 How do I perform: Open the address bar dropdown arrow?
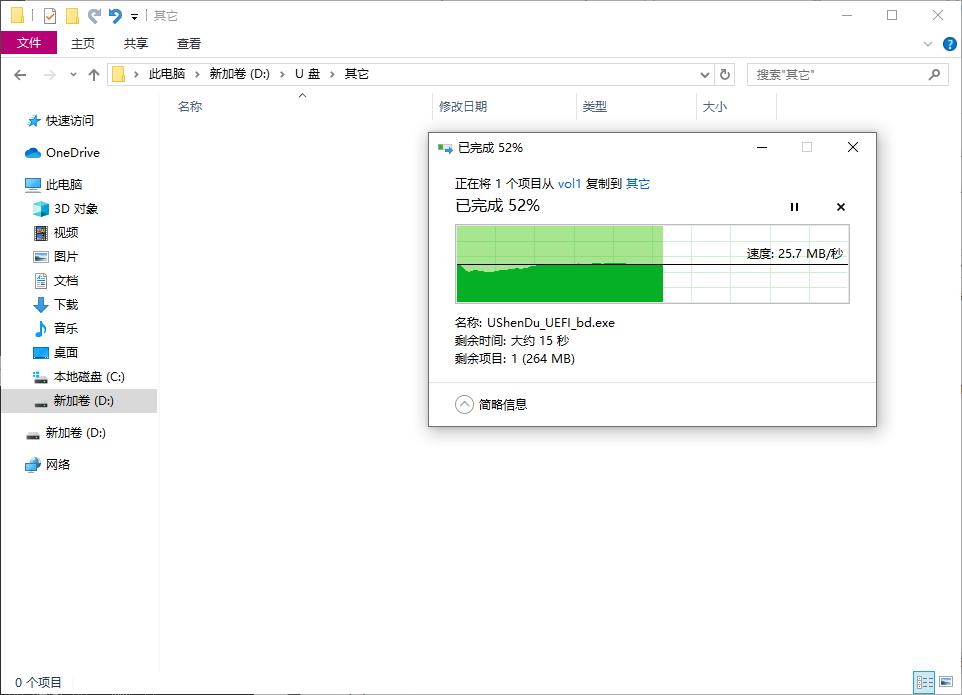[705, 73]
